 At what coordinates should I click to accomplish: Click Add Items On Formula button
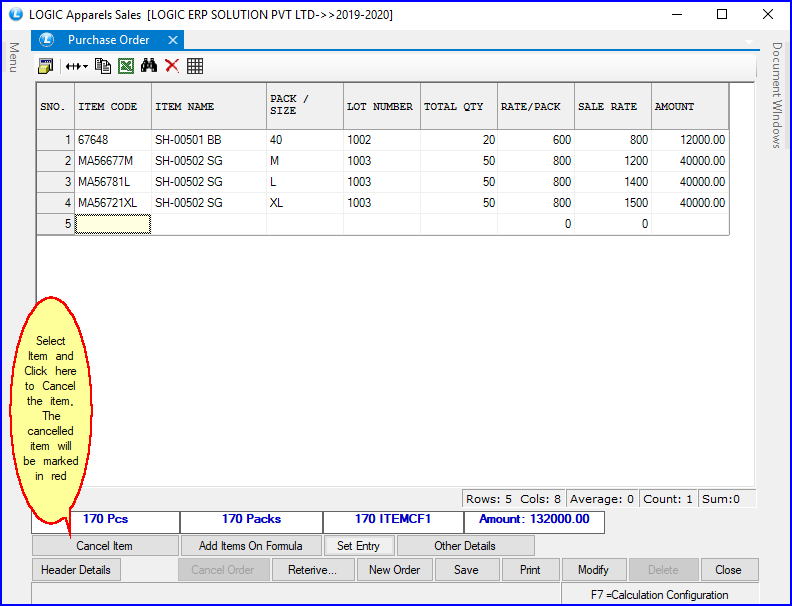click(x=251, y=546)
